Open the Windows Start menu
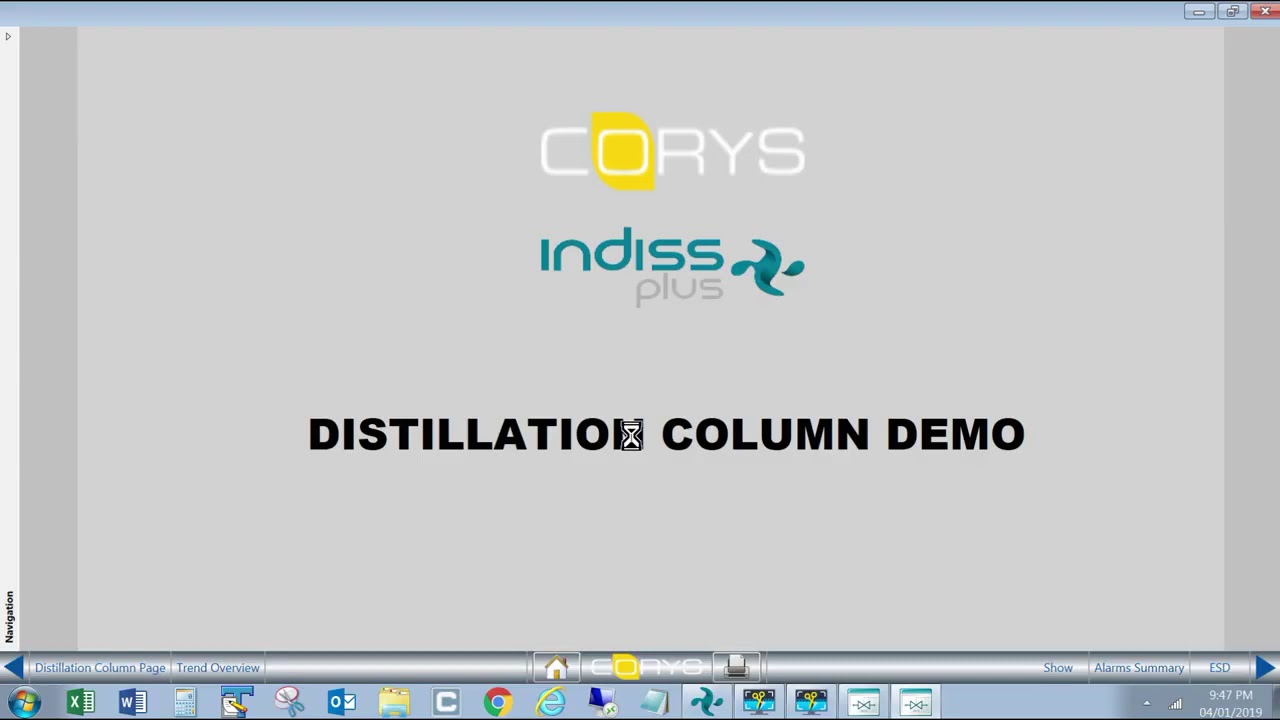 [x=24, y=702]
